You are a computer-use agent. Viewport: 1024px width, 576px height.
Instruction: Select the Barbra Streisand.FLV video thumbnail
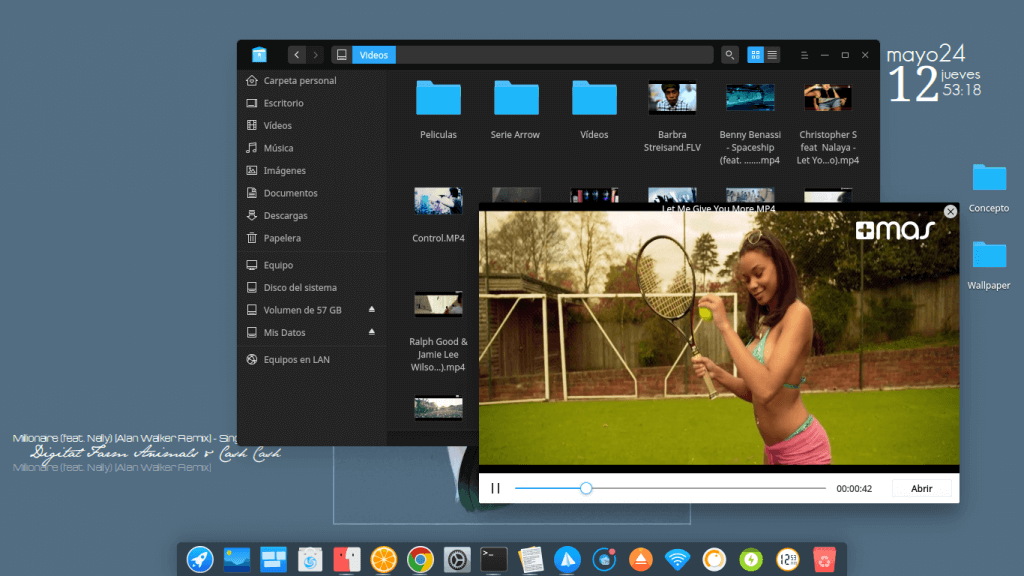(672, 98)
